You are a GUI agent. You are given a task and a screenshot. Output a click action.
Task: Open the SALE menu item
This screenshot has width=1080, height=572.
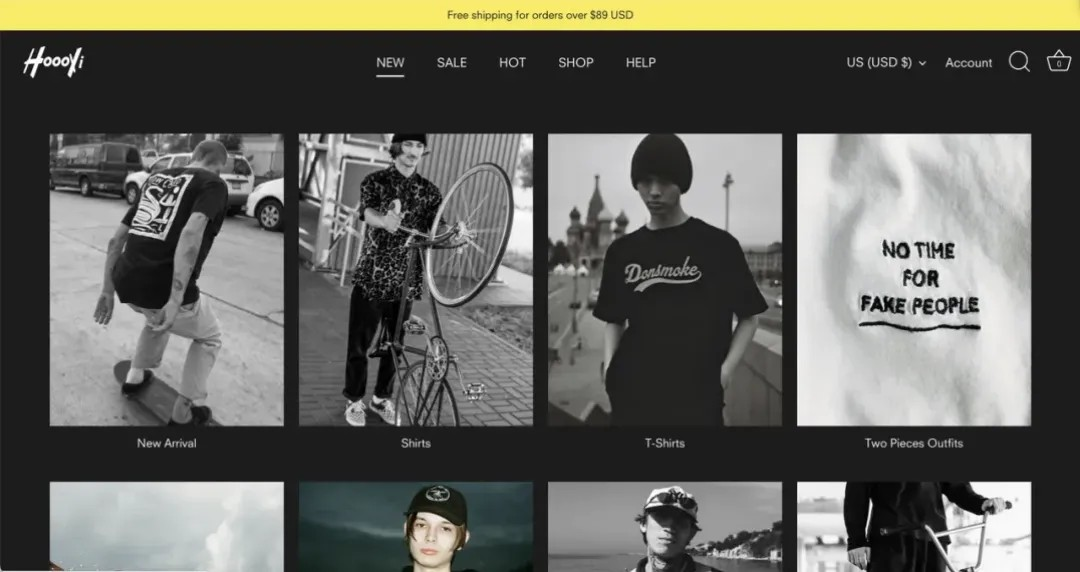(x=452, y=63)
